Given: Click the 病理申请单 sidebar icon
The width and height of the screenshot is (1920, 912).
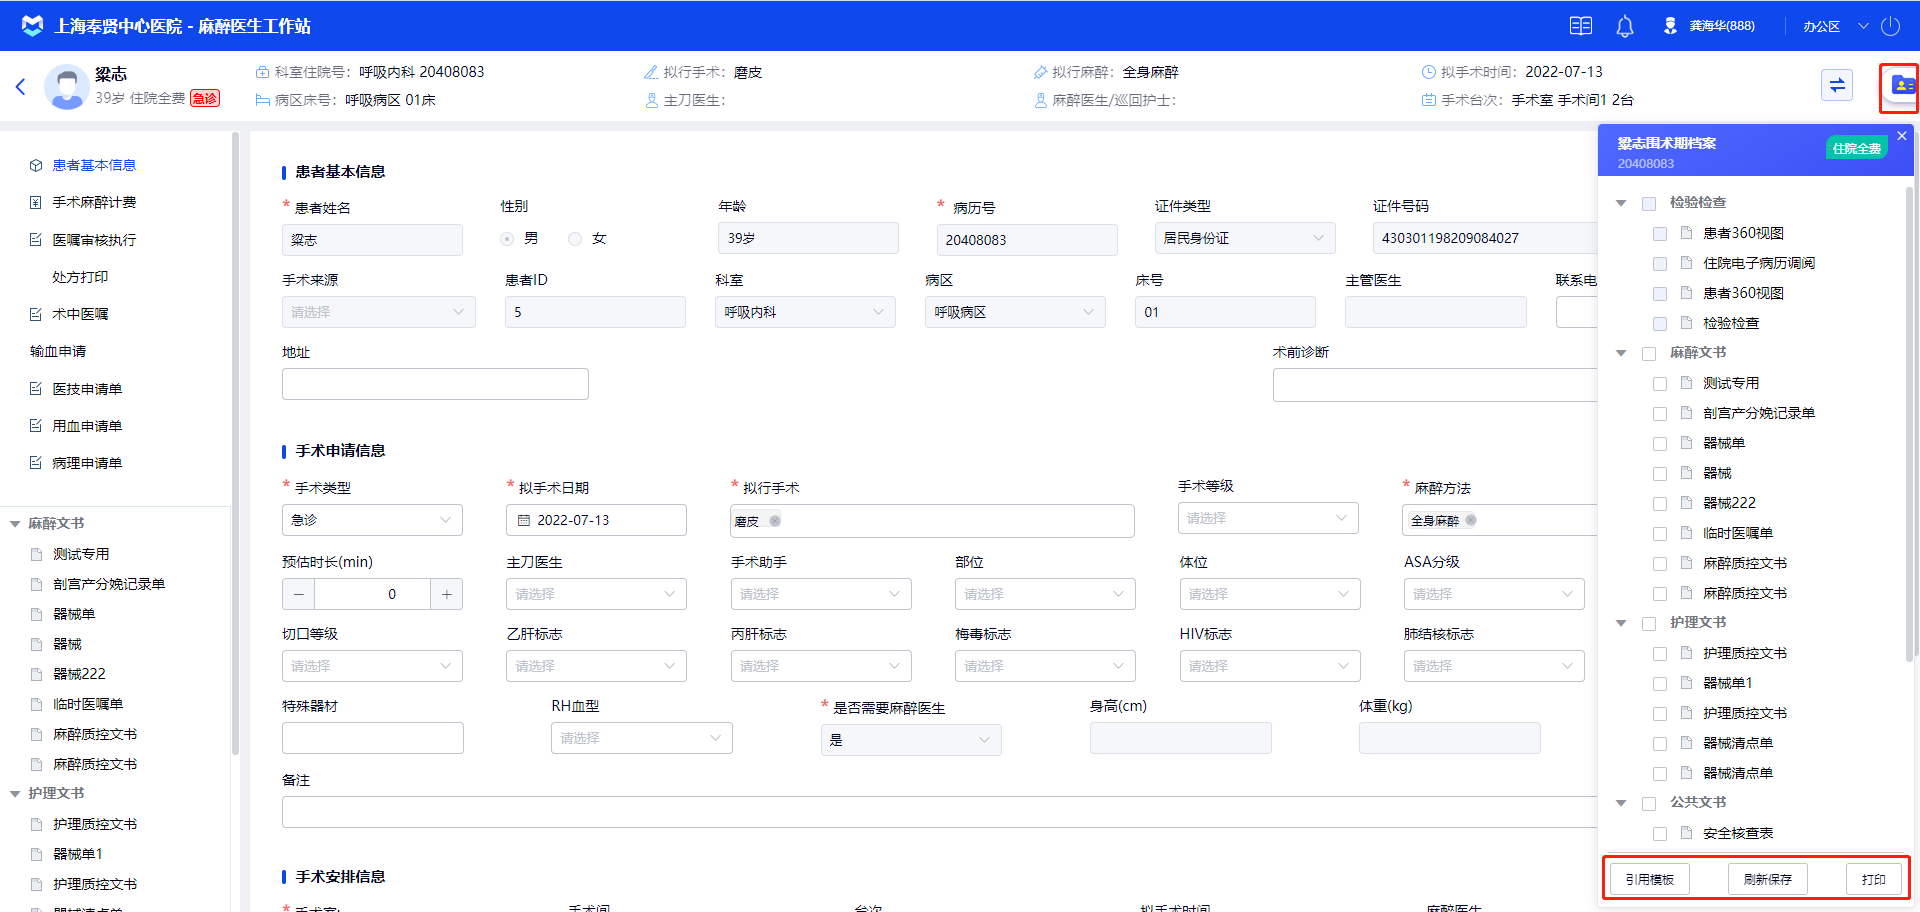Looking at the screenshot, I should [36, 463].
